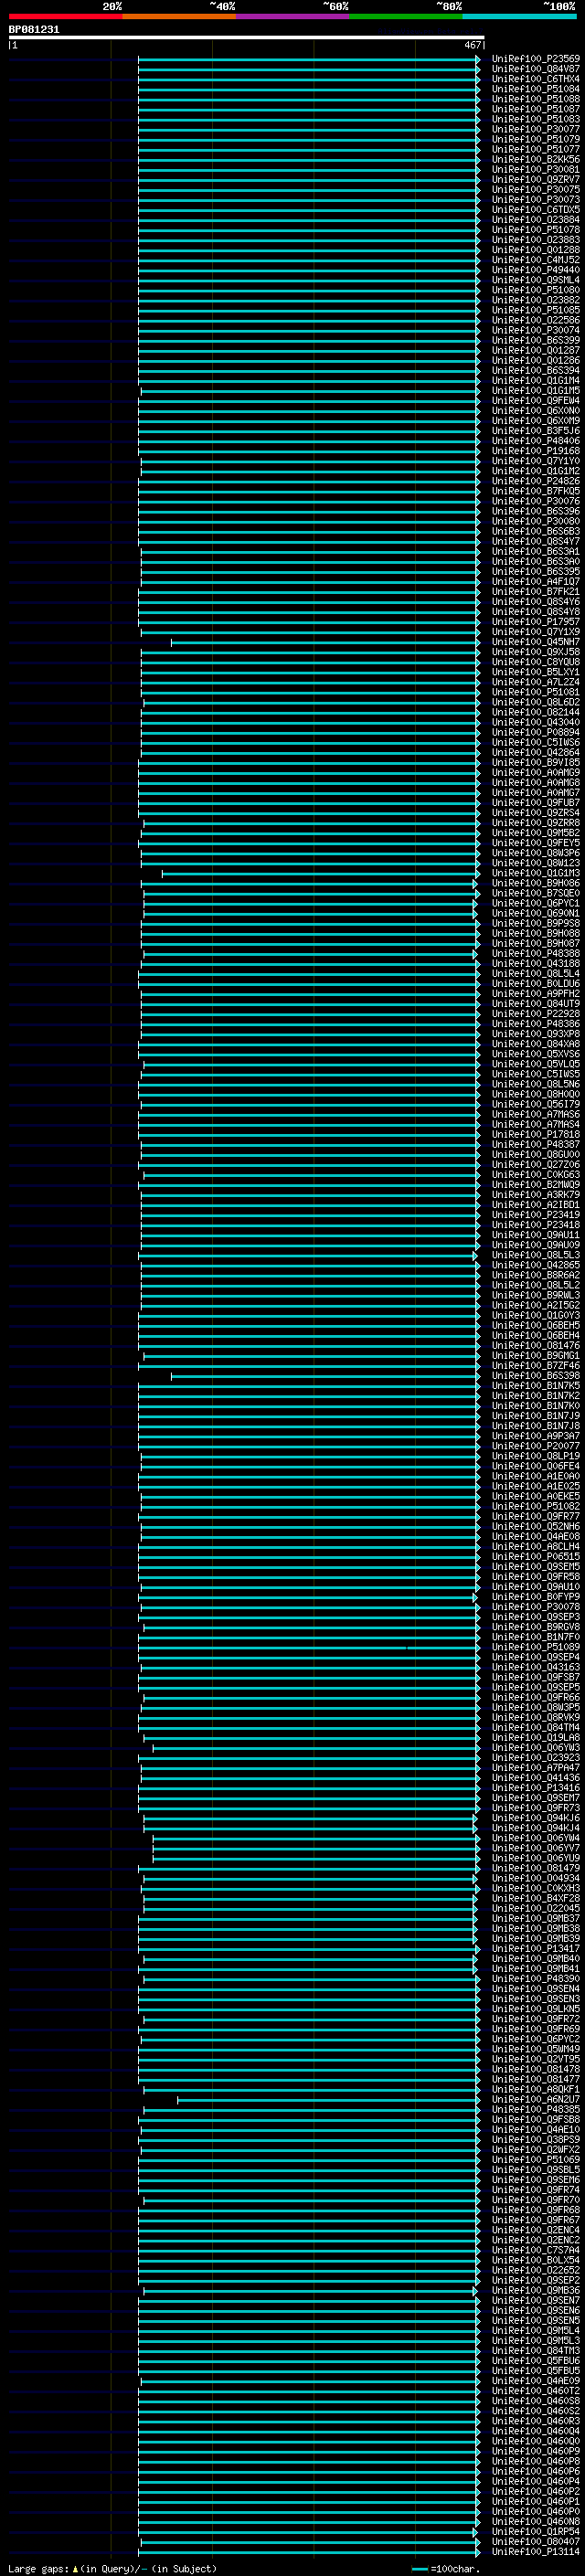Open the UniRef100_P20077 entry
Image resolution: width=585 pixels, height=2576 pixels.
tap(535, 1446)
